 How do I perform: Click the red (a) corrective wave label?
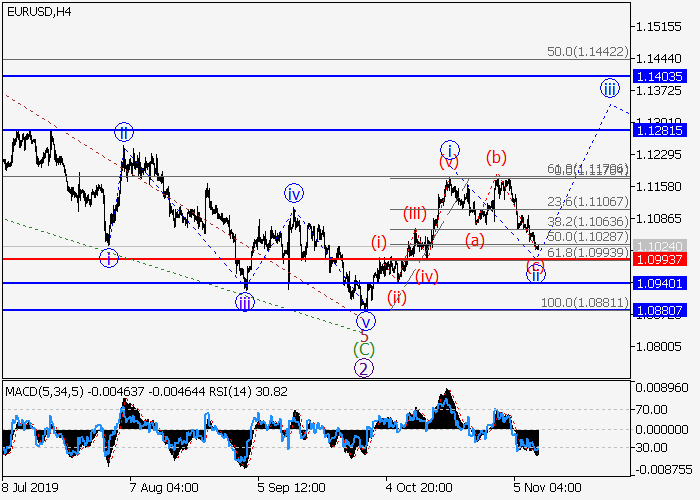(x=474, y=239)
